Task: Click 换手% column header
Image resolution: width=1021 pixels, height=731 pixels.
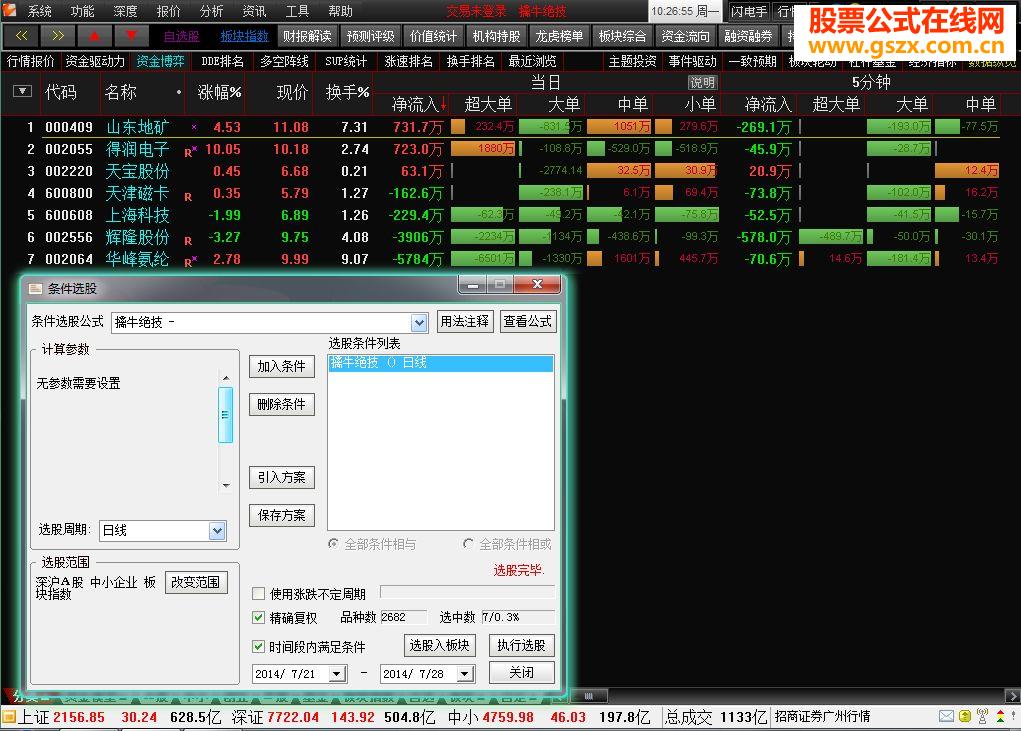Action: [347, 92]
